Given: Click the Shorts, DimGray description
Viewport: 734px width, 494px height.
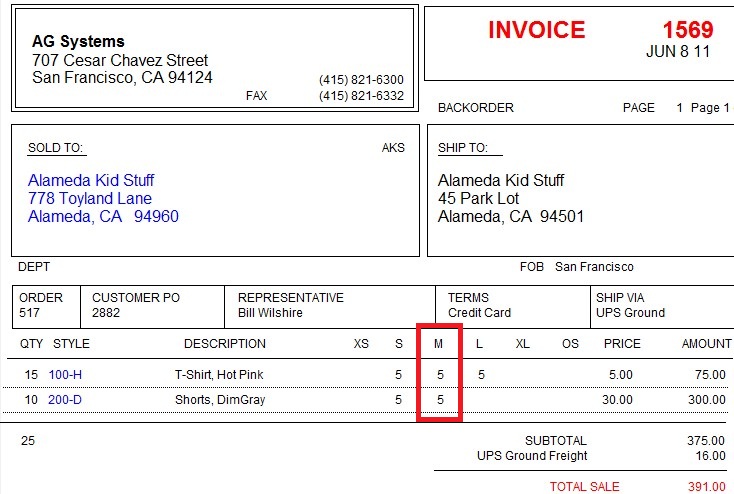Looking at the screenshot, I should (220, 399).
